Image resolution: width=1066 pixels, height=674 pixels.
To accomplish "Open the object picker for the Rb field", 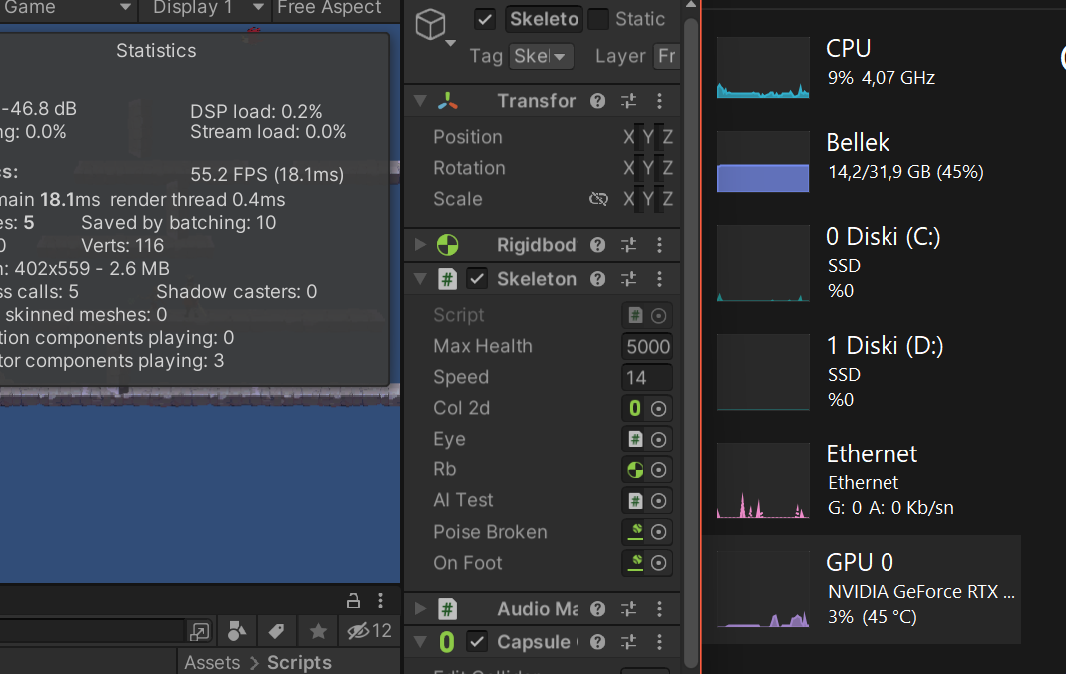I will 658,469.
